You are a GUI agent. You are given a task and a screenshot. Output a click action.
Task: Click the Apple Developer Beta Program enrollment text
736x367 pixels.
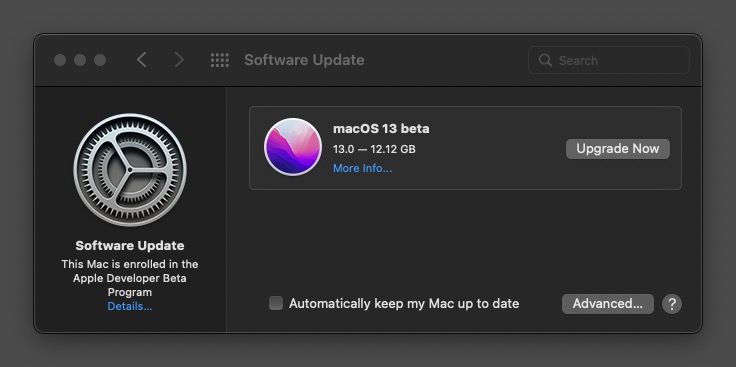[130, 278]
